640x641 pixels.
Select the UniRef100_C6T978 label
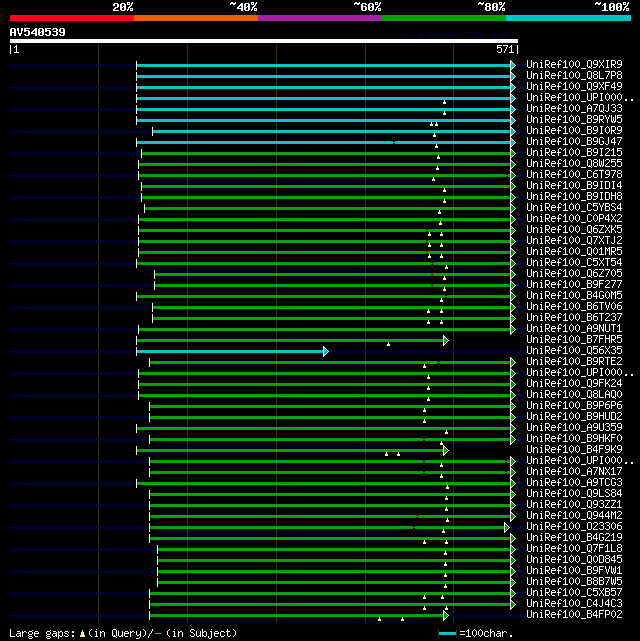(574, 175)
